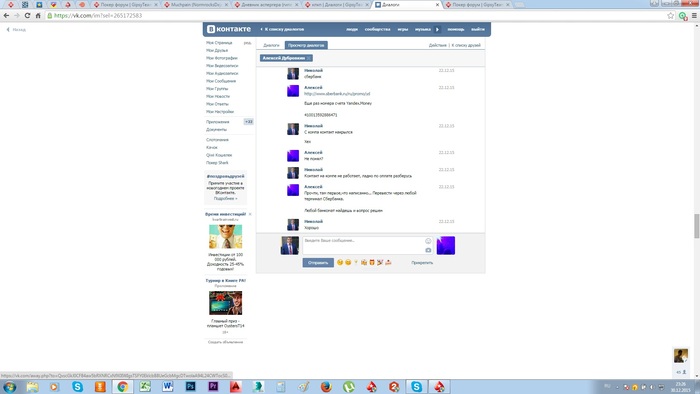Image resolution: width=700 pixels, height=394 pixels.
Task: Open 'Документы' in the left menu
Action: click(217, 129)
